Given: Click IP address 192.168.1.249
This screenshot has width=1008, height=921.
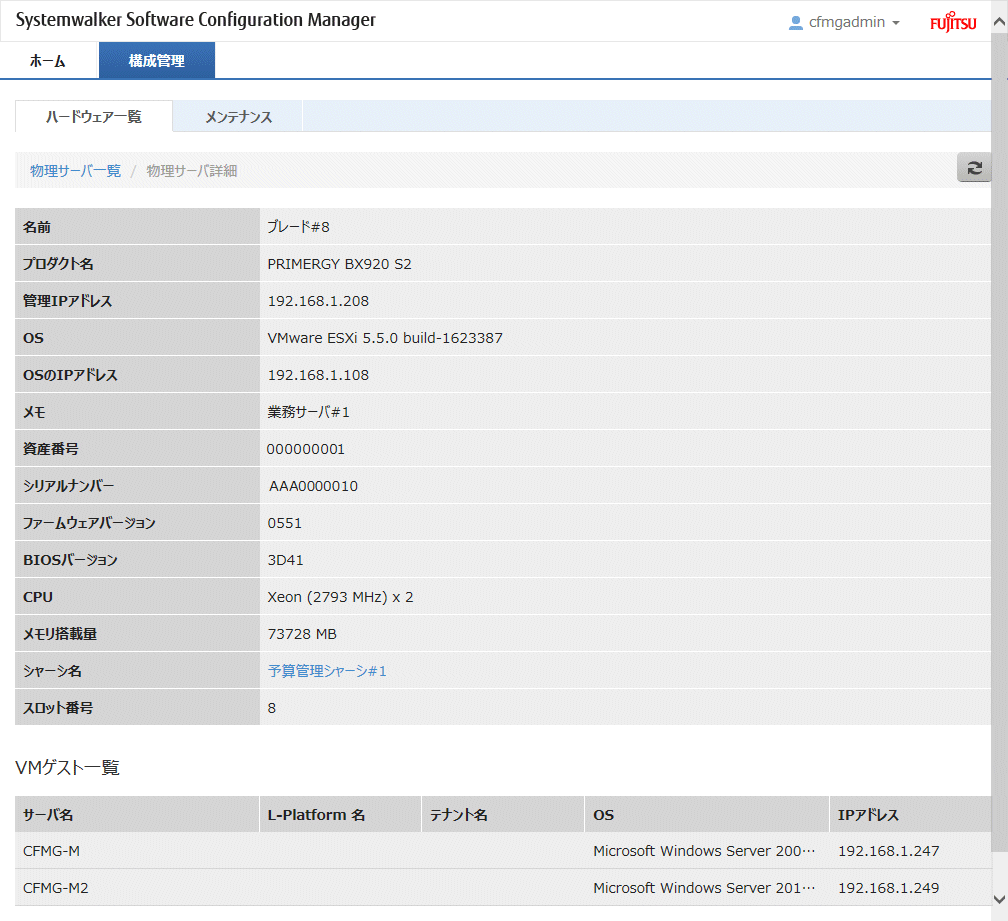Looking at the screenshot, I should click(x=888, y=888).
